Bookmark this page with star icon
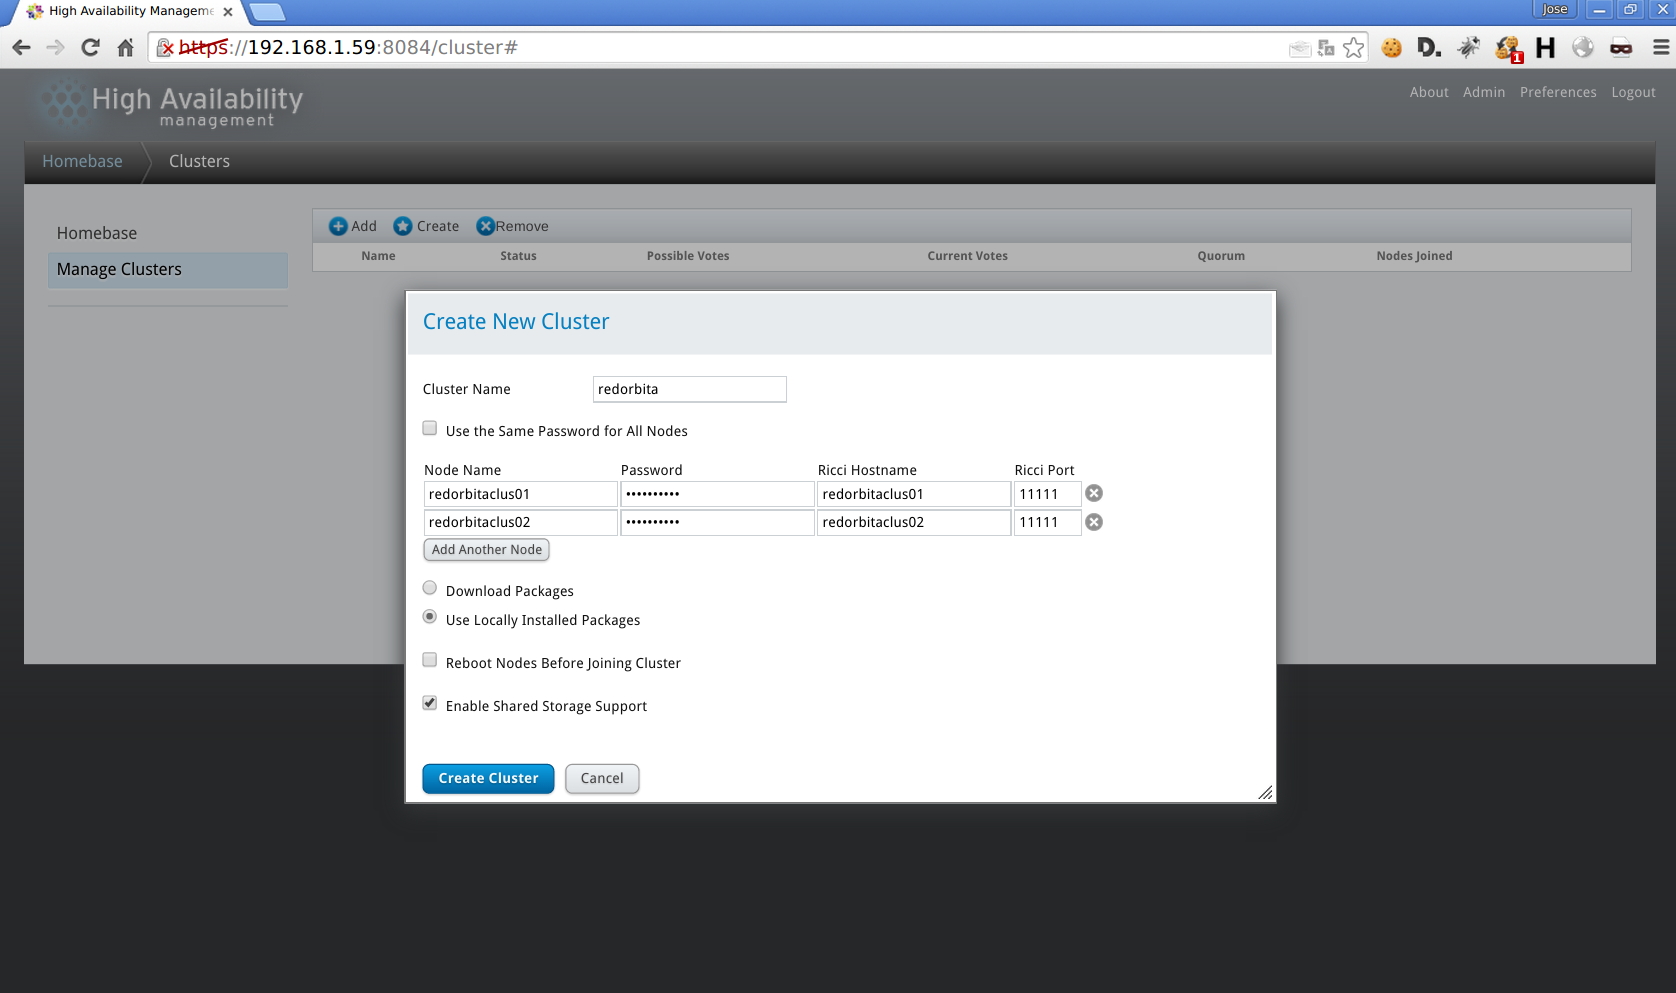 click(x=1353, y=47)
